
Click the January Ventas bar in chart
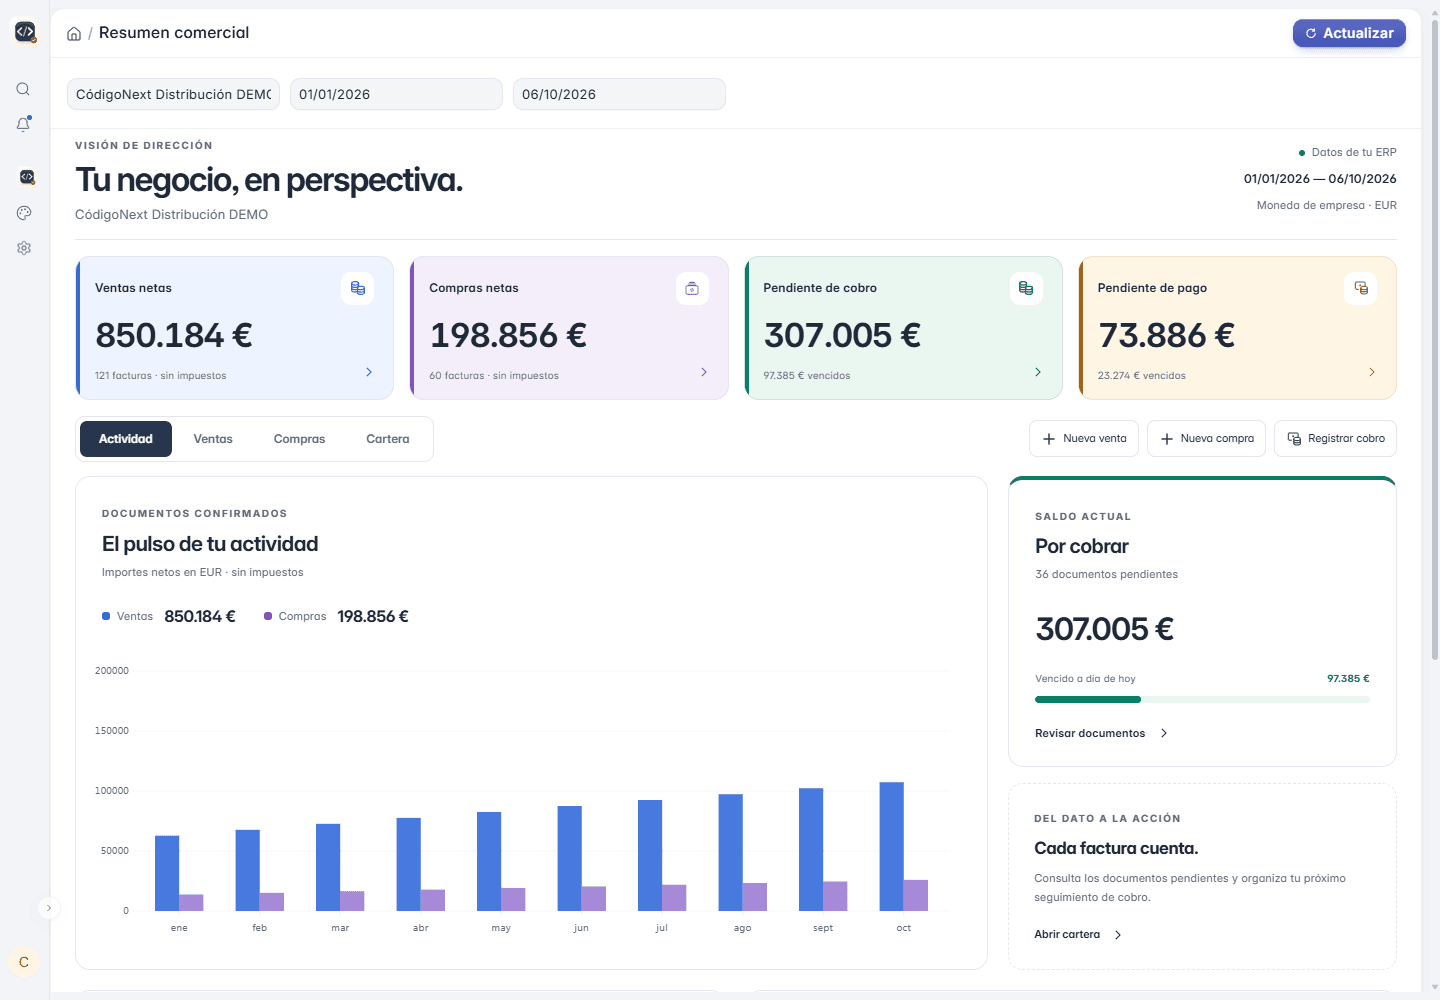pos(167,873)
